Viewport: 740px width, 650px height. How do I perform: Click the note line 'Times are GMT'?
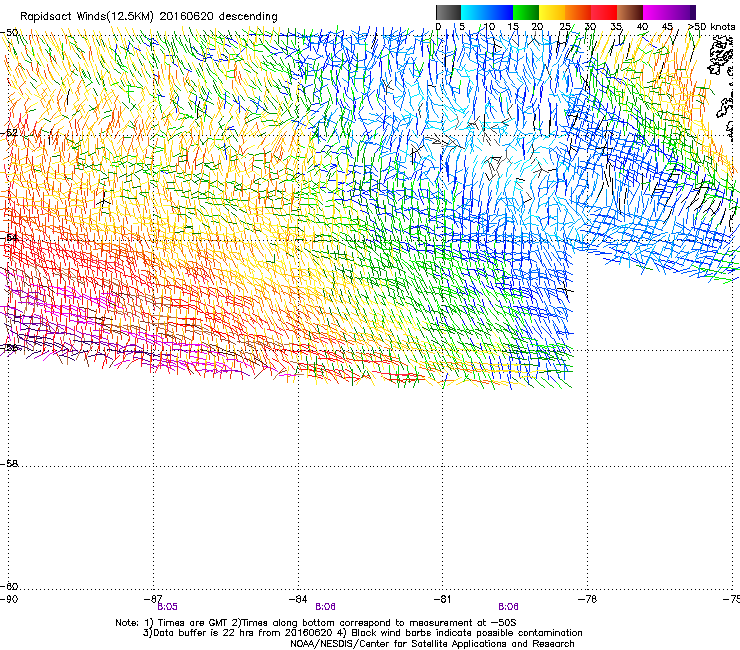[194, 623]
